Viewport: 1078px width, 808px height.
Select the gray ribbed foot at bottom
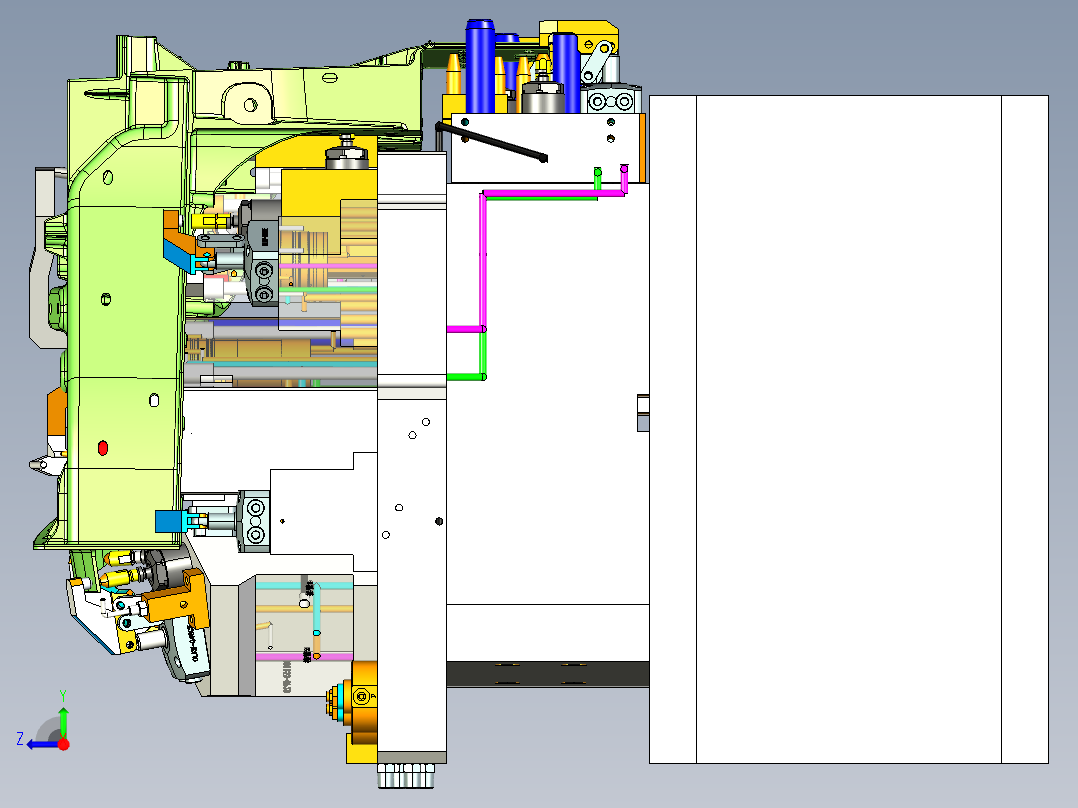click(x=406, y=776)
